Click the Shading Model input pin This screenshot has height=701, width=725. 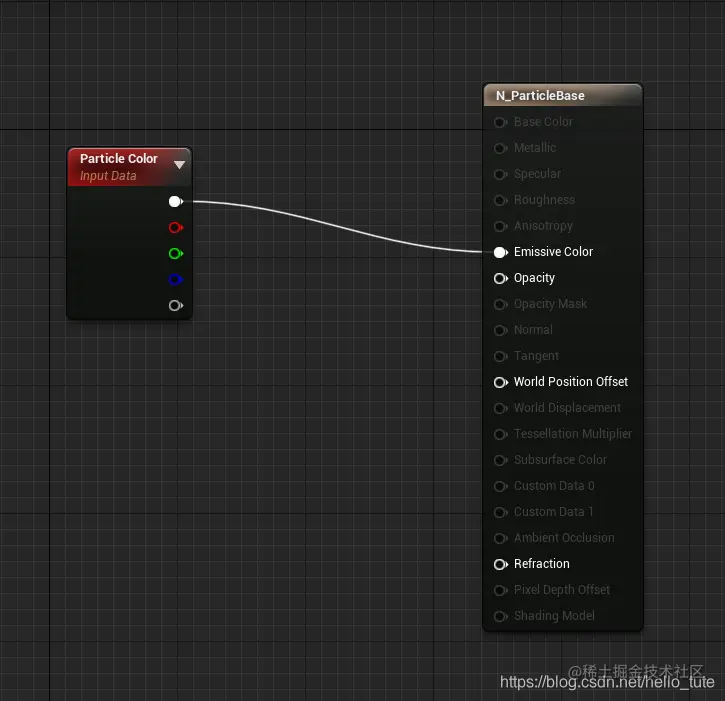coord(500,616)
